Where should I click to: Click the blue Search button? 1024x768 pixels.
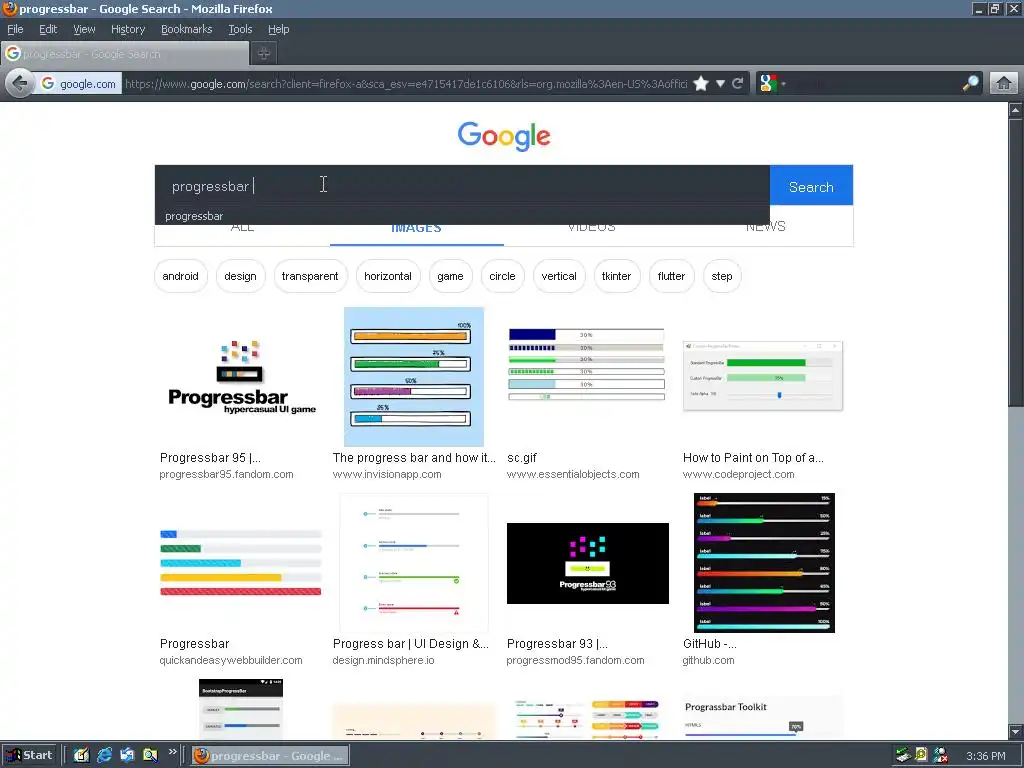[x=811, y=187]
